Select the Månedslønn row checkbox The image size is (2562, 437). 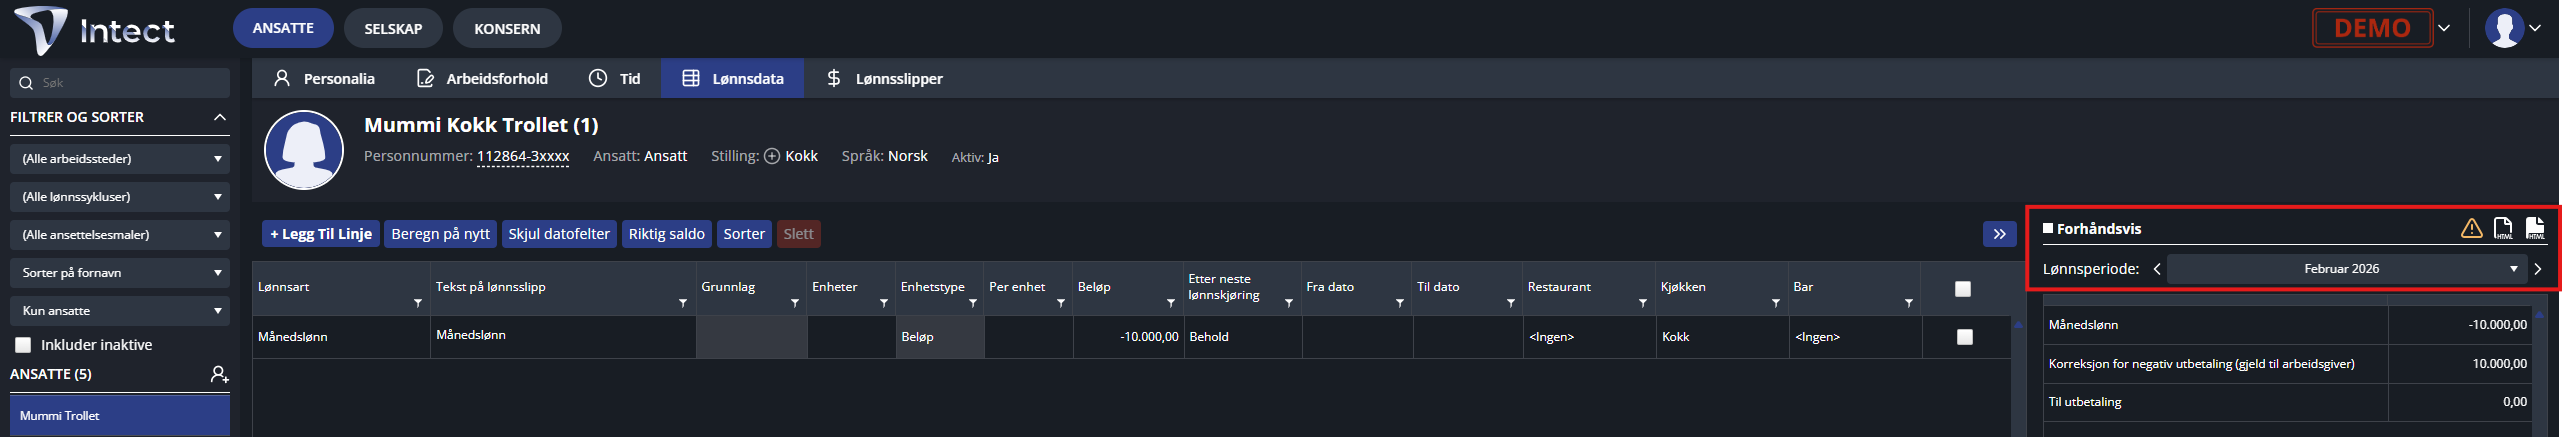pos(1965,337)
